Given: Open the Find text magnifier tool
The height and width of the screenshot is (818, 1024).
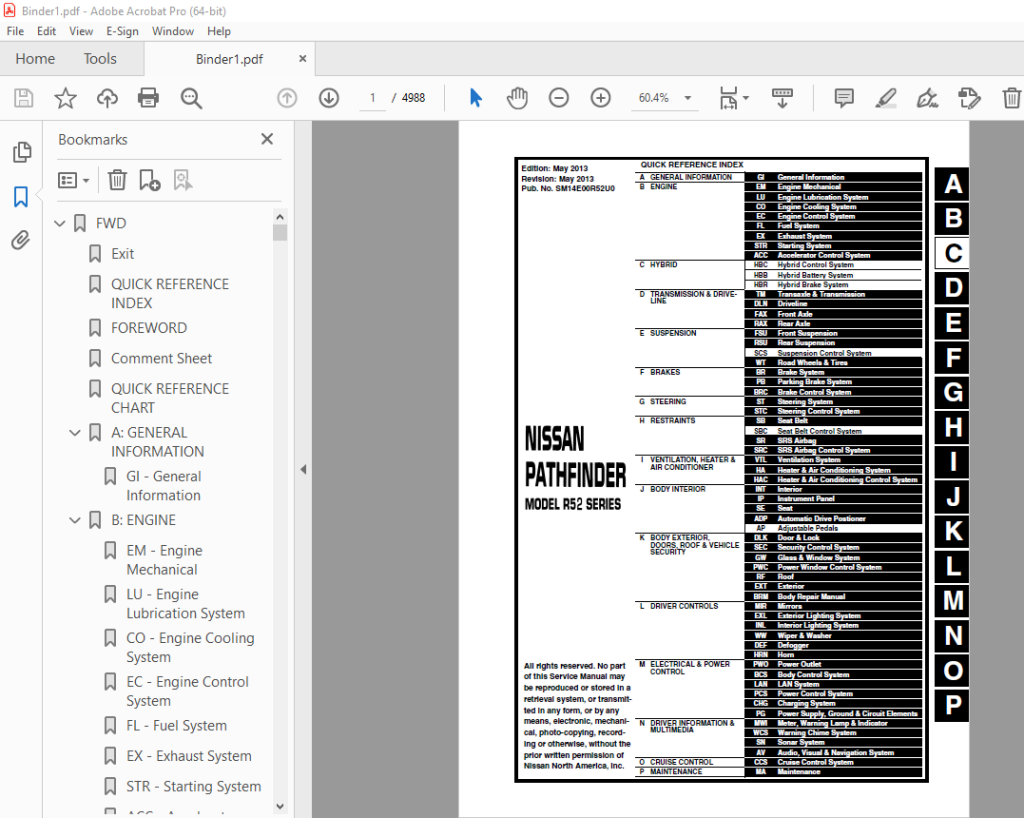Looking at the screenshot, I should tap(191, 98).
